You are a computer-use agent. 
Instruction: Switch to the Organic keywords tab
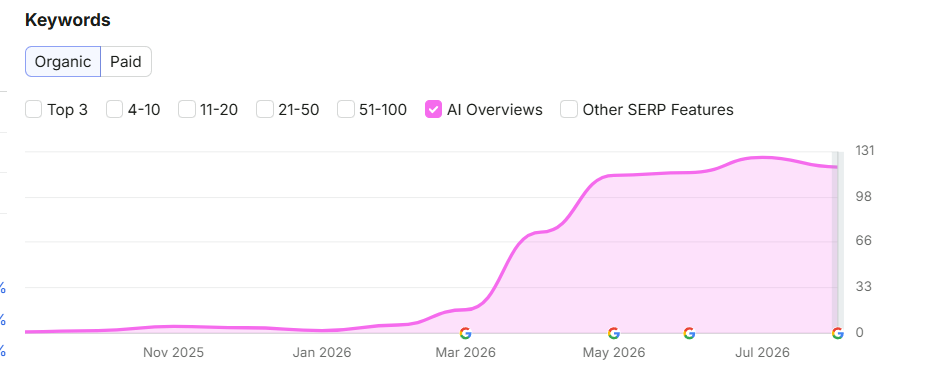tap(63, 61)
